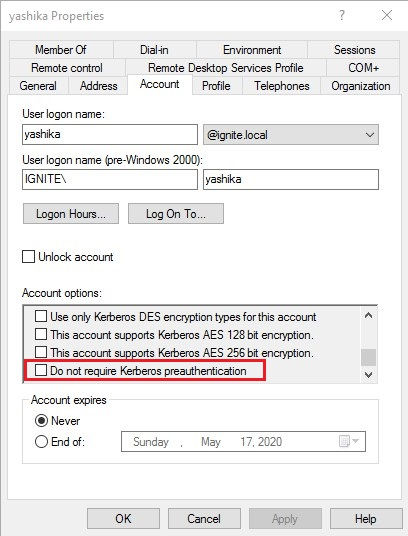Screen dimensions: 408x536
Task: Open the Telephones tab
Action: point(282,85)
